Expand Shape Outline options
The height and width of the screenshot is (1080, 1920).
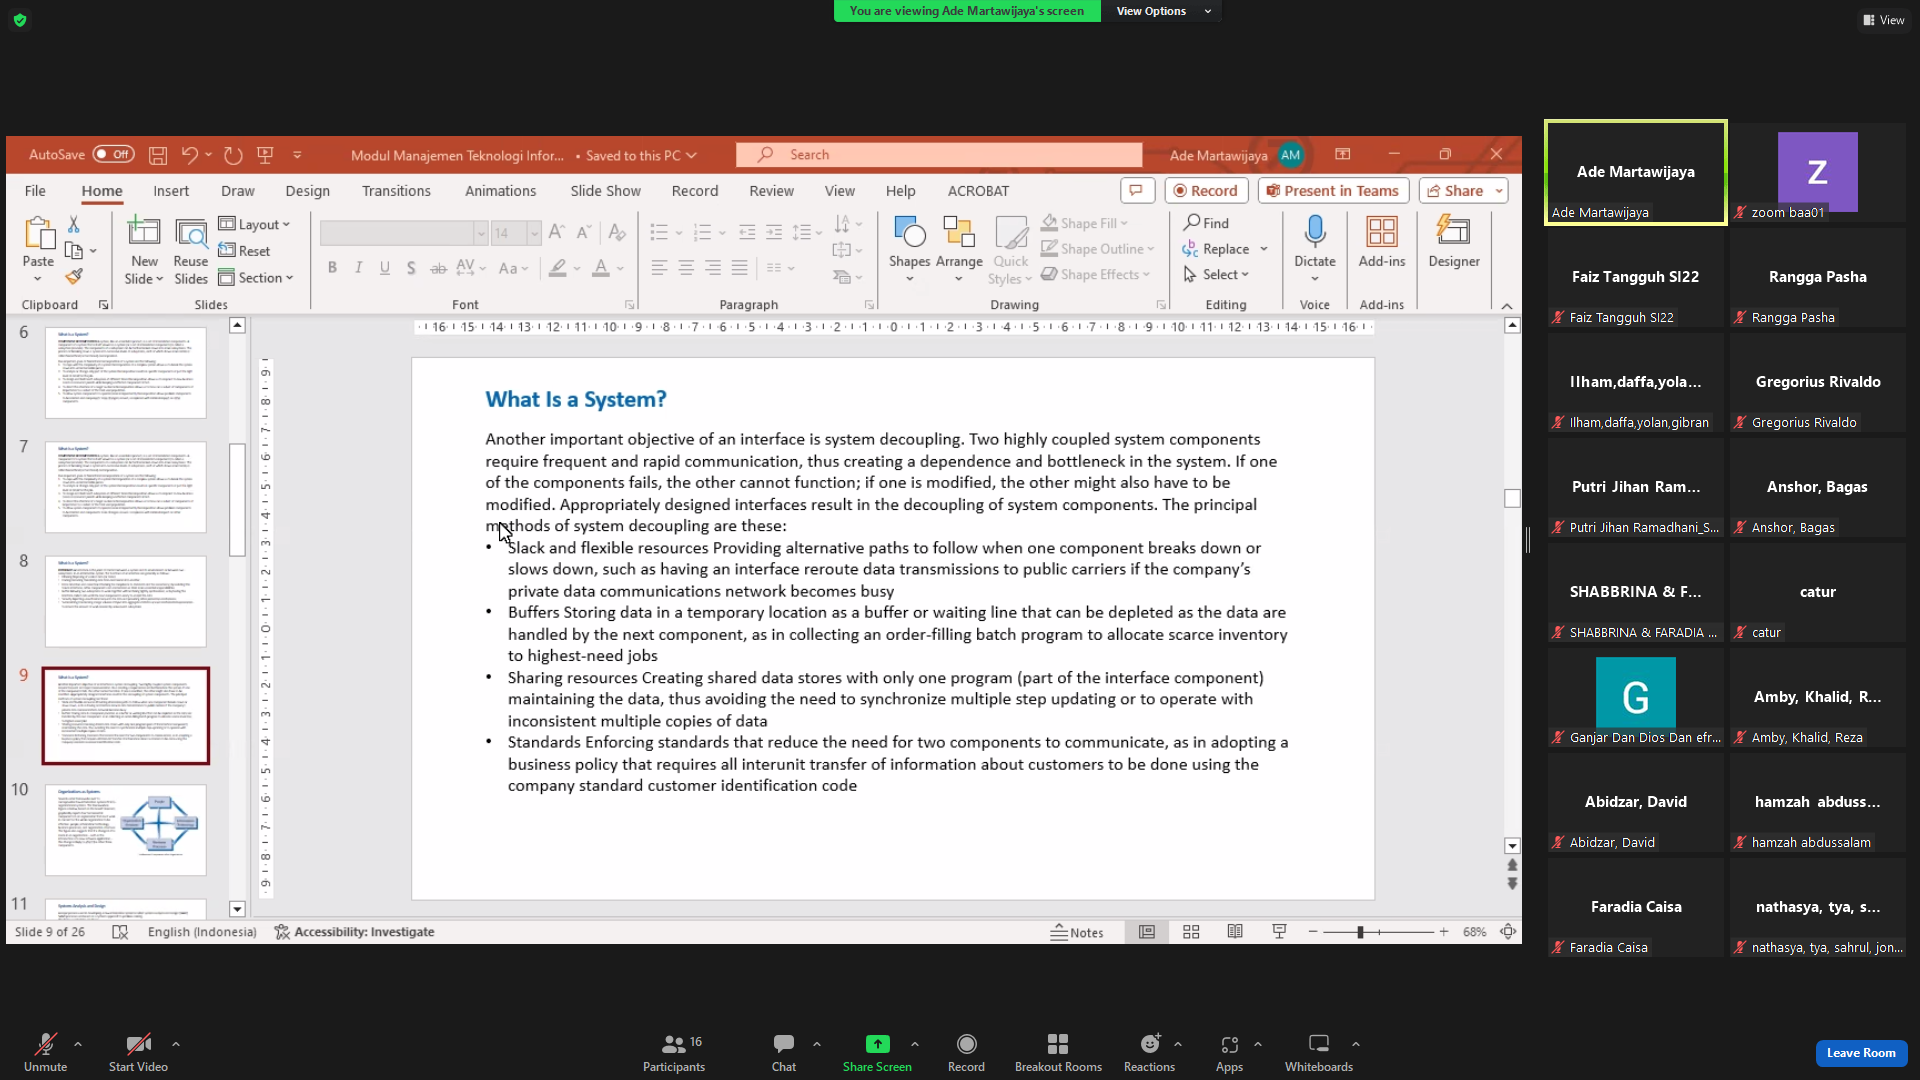tap(1151, 249)
